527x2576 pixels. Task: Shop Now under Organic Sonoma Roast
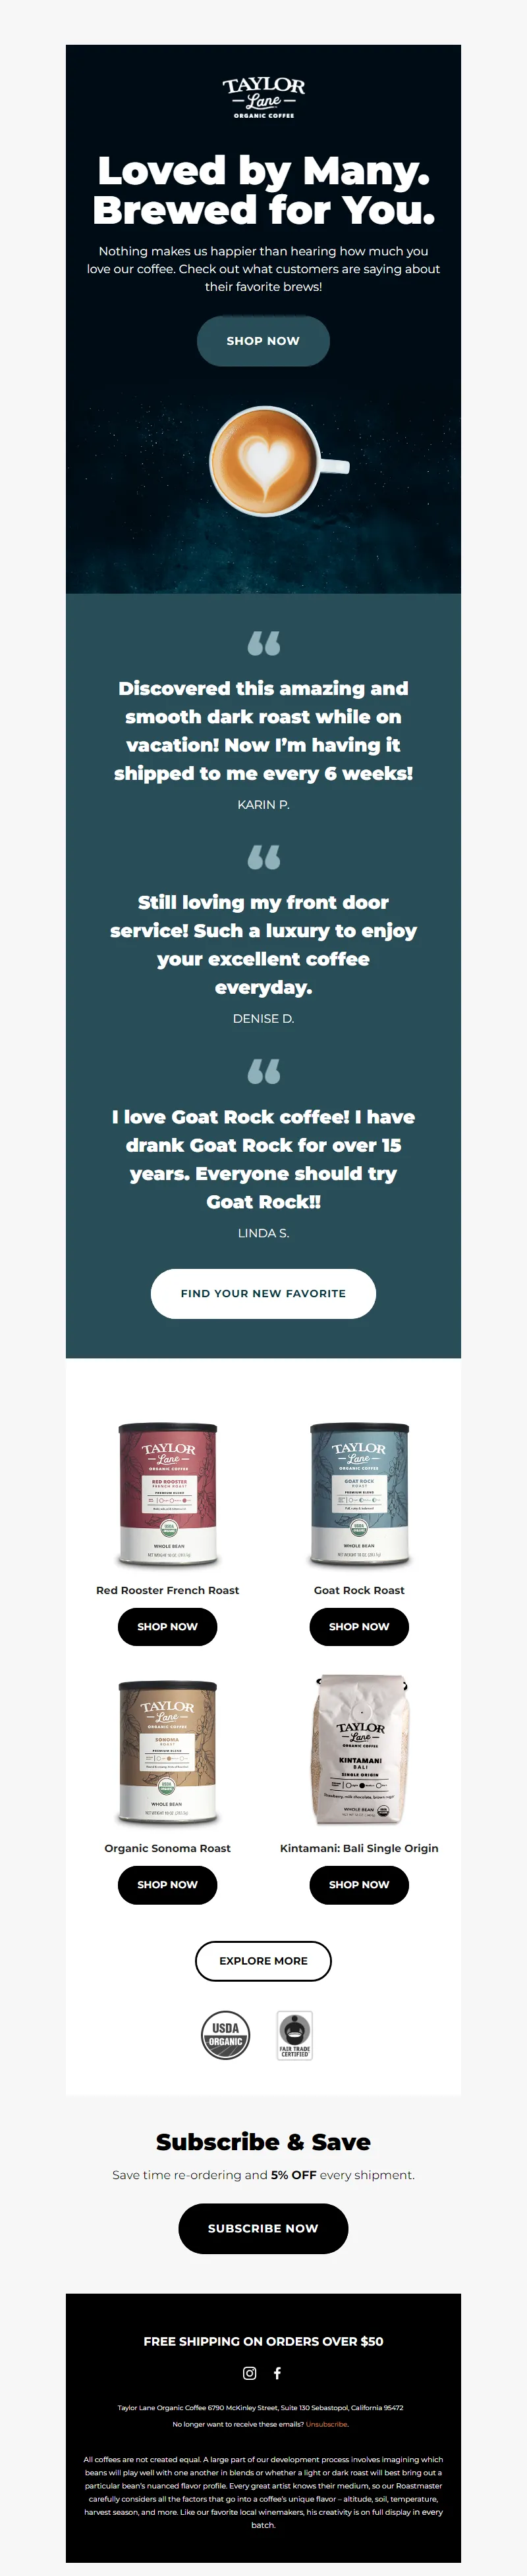pyautogui.click(x=168, y=1884)
